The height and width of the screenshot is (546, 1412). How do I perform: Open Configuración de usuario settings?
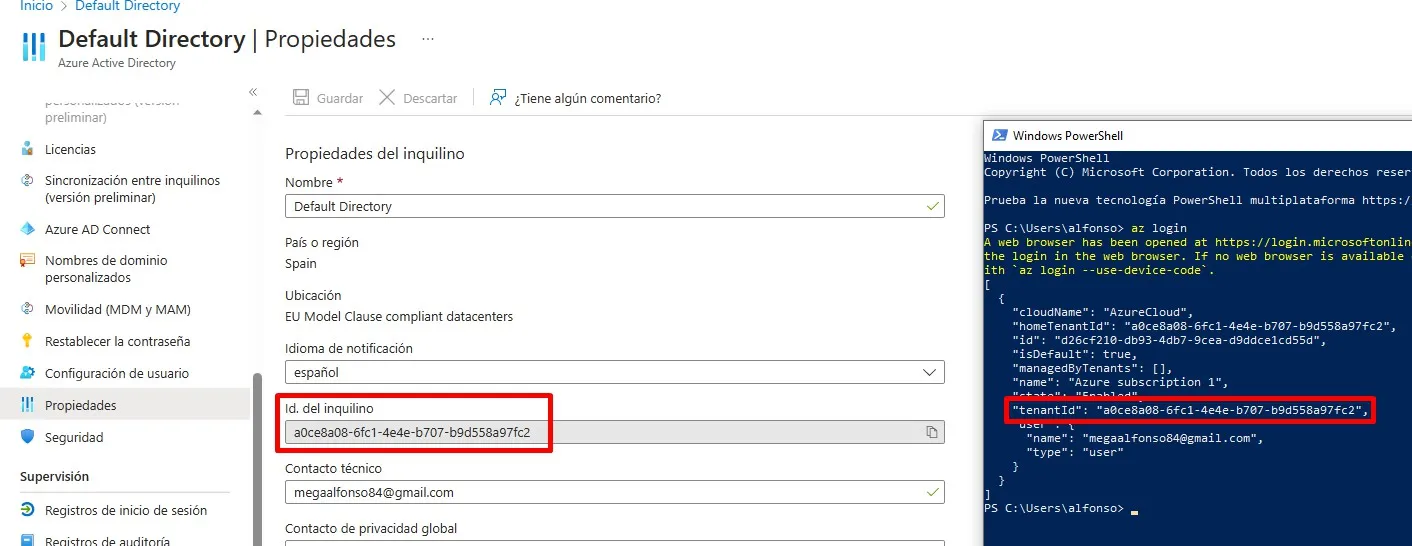116,373
